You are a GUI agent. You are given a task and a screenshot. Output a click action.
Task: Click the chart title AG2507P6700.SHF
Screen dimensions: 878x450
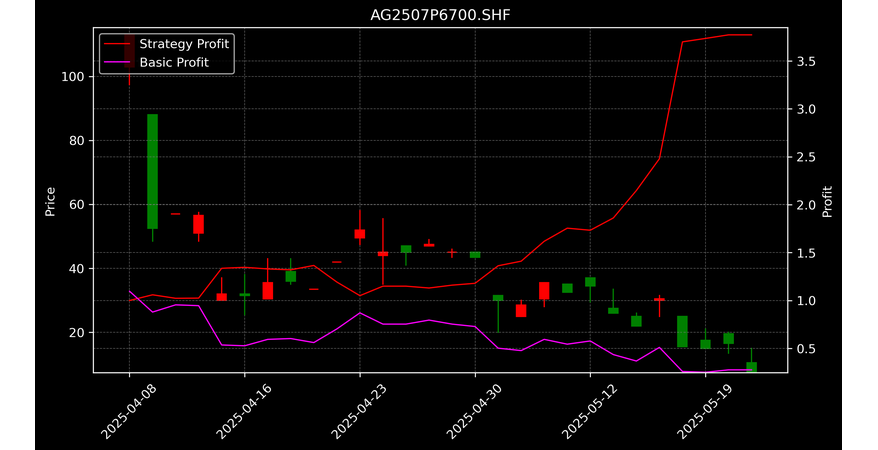click(440, 15)
